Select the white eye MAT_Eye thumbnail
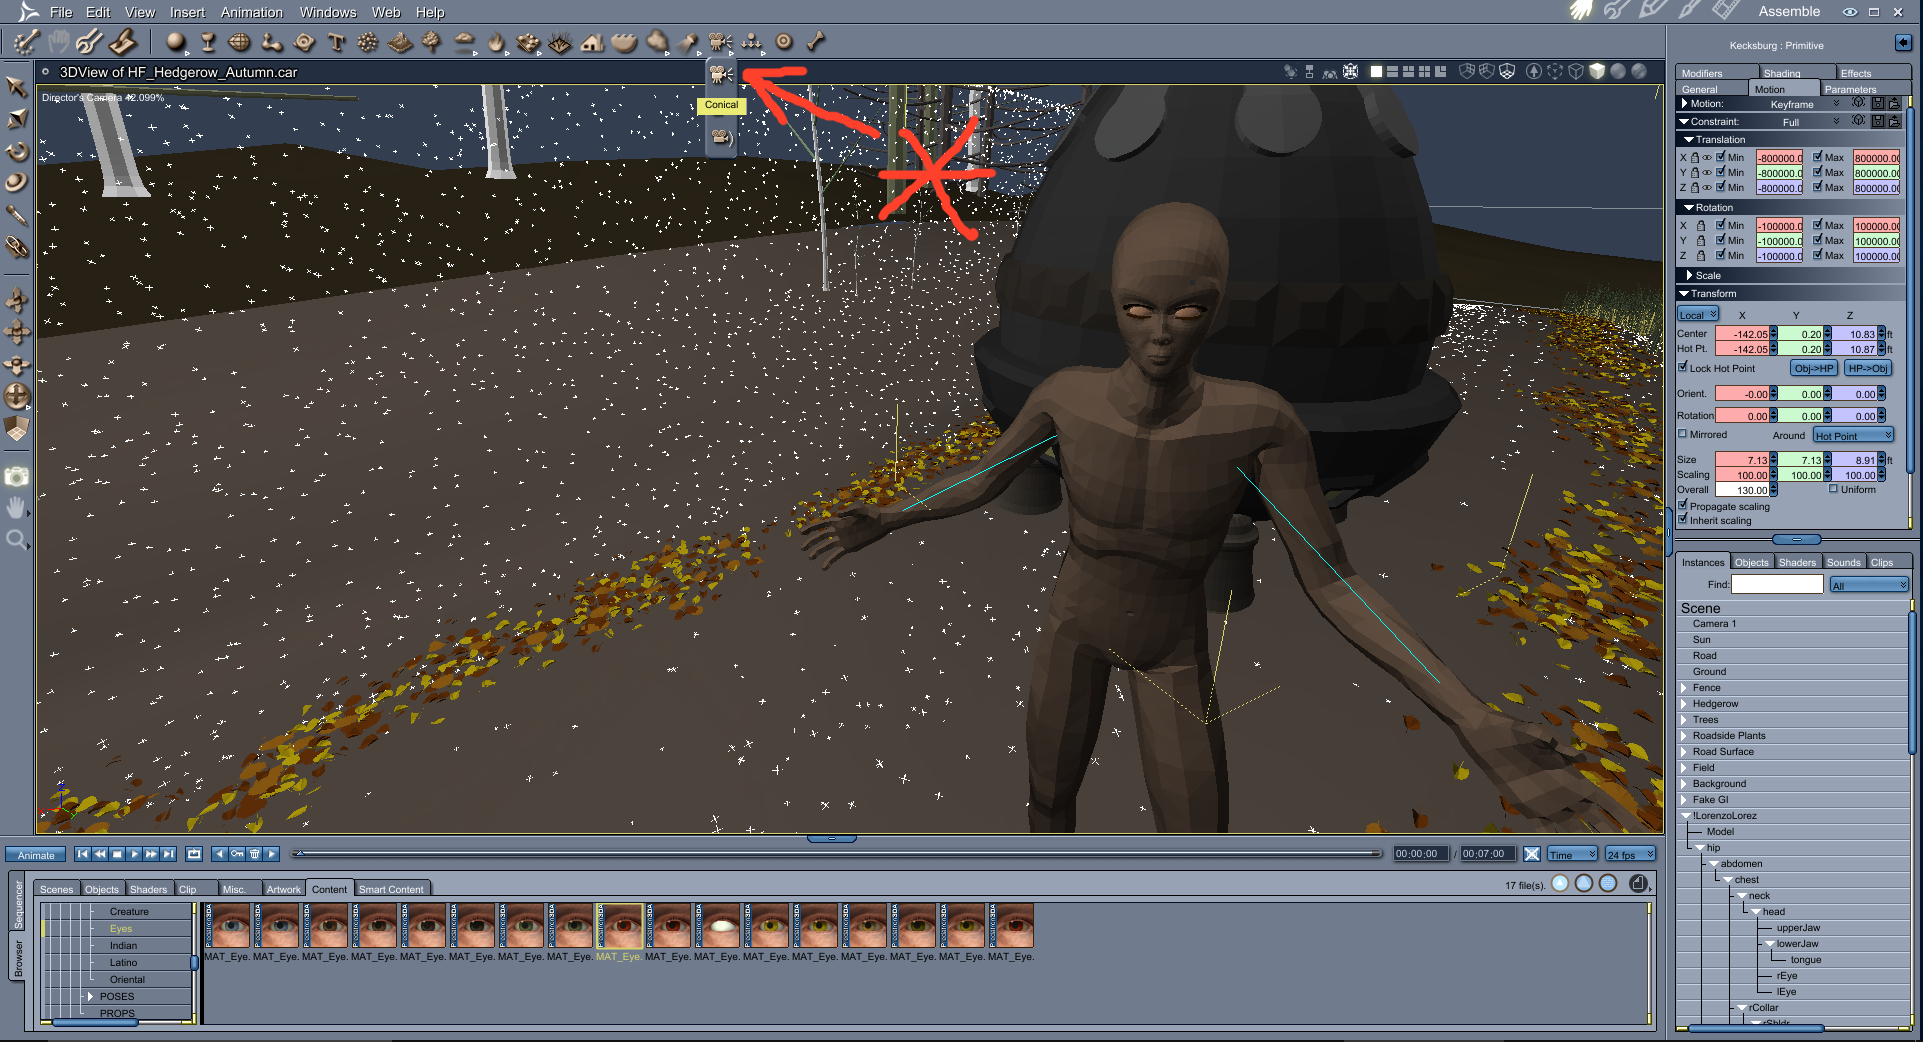The image size is (1923, 1042). (x=719, y=925)
